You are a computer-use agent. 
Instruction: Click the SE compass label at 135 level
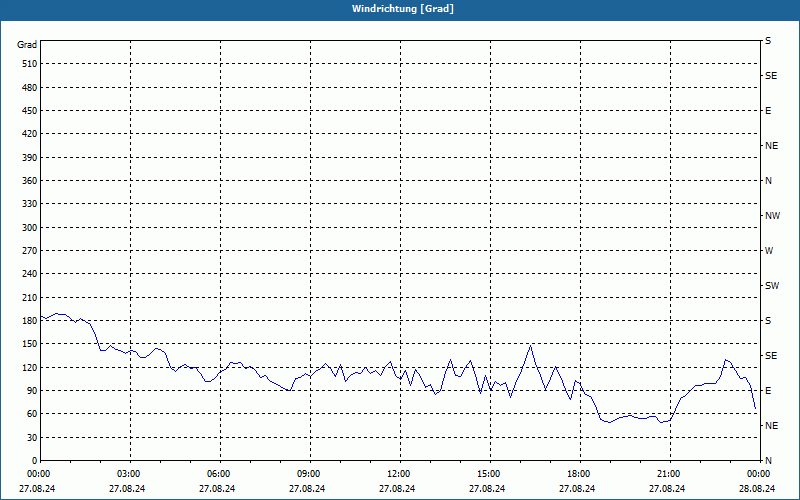point(771,356)
